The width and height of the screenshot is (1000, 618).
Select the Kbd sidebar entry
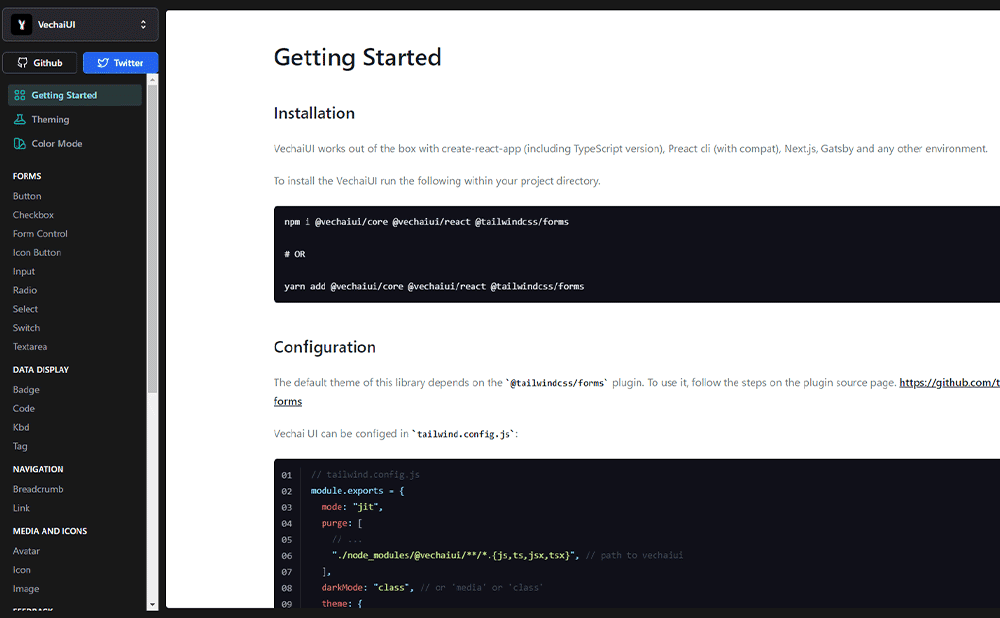[x=22, y=427]
